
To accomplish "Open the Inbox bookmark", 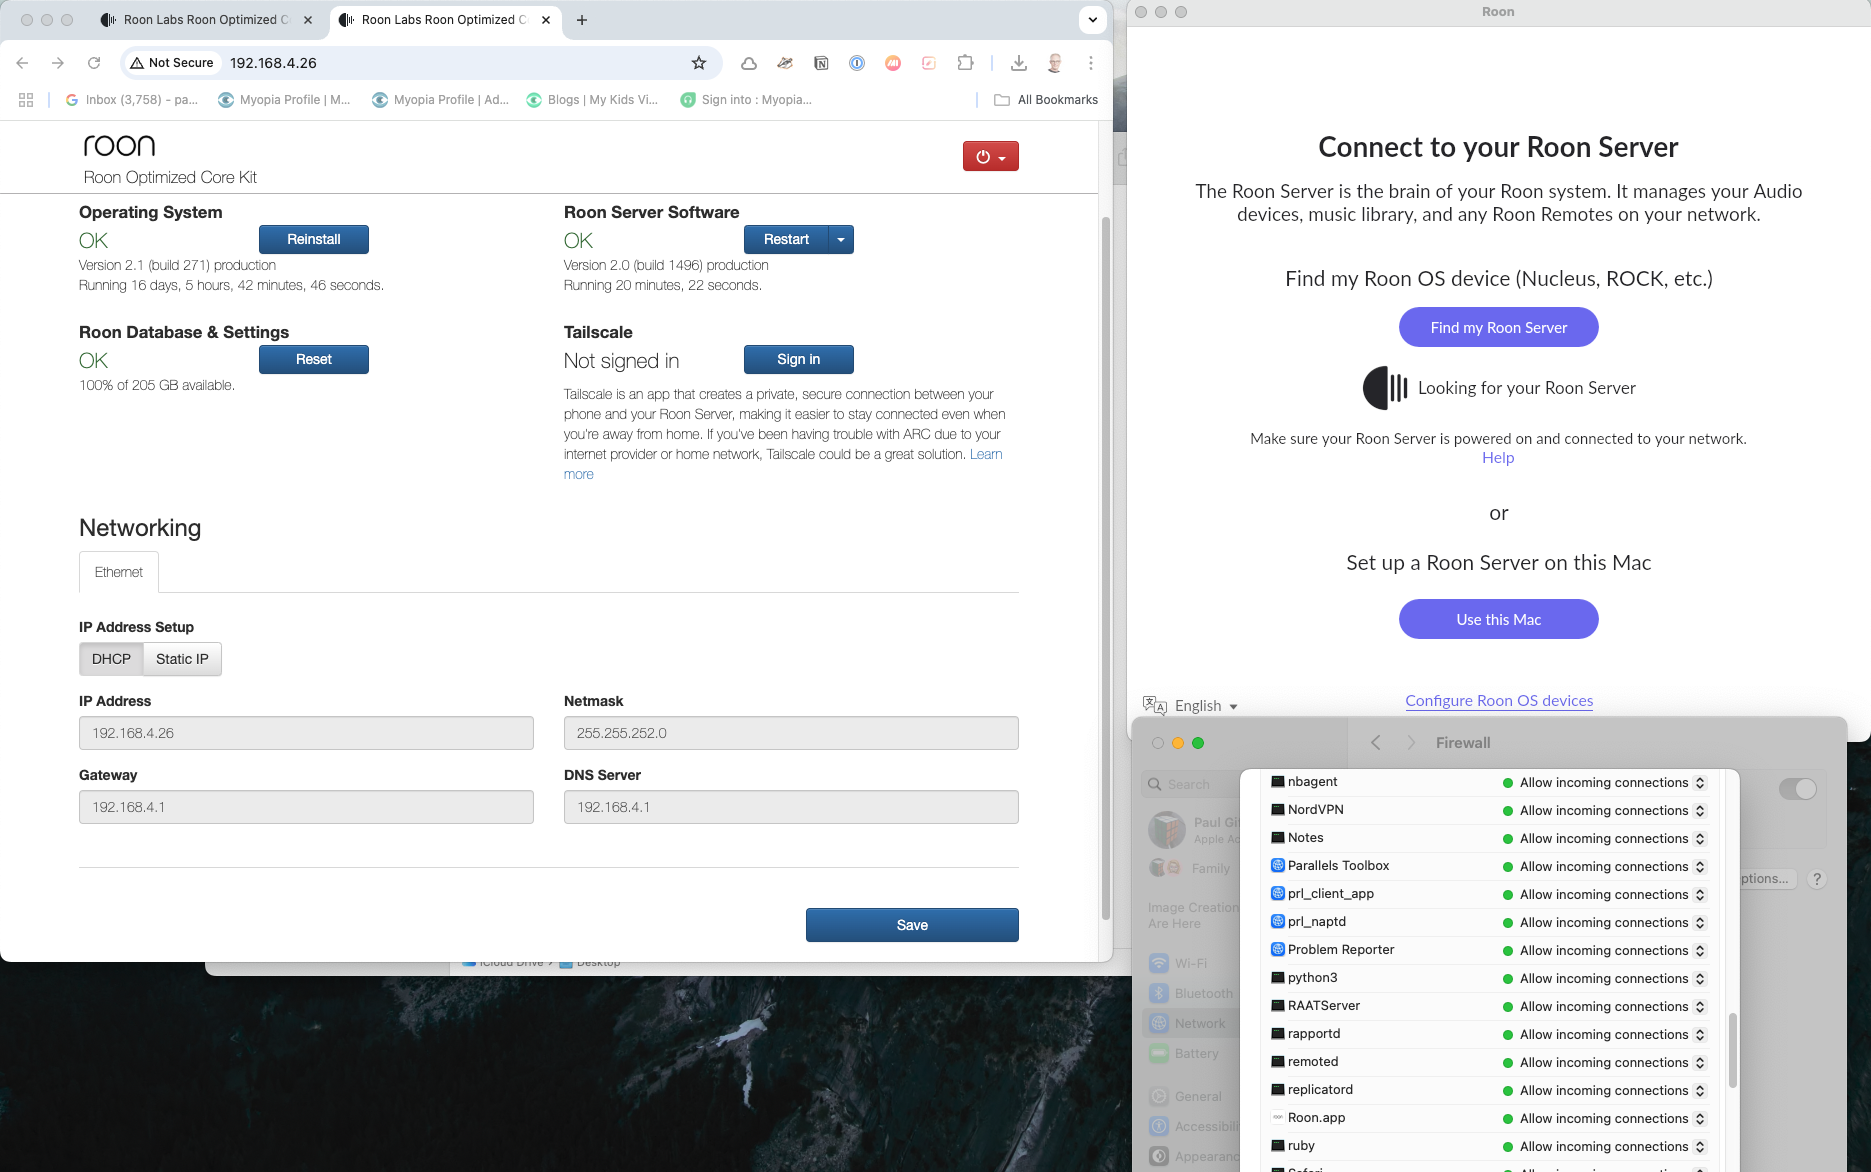I will tap(131, 100).
